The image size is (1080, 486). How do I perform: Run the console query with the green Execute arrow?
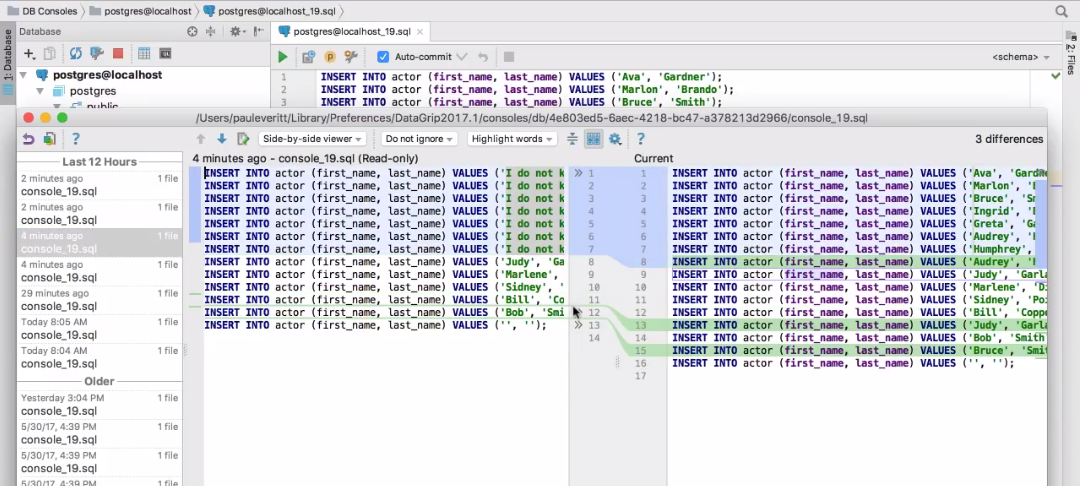pos(282,57)
